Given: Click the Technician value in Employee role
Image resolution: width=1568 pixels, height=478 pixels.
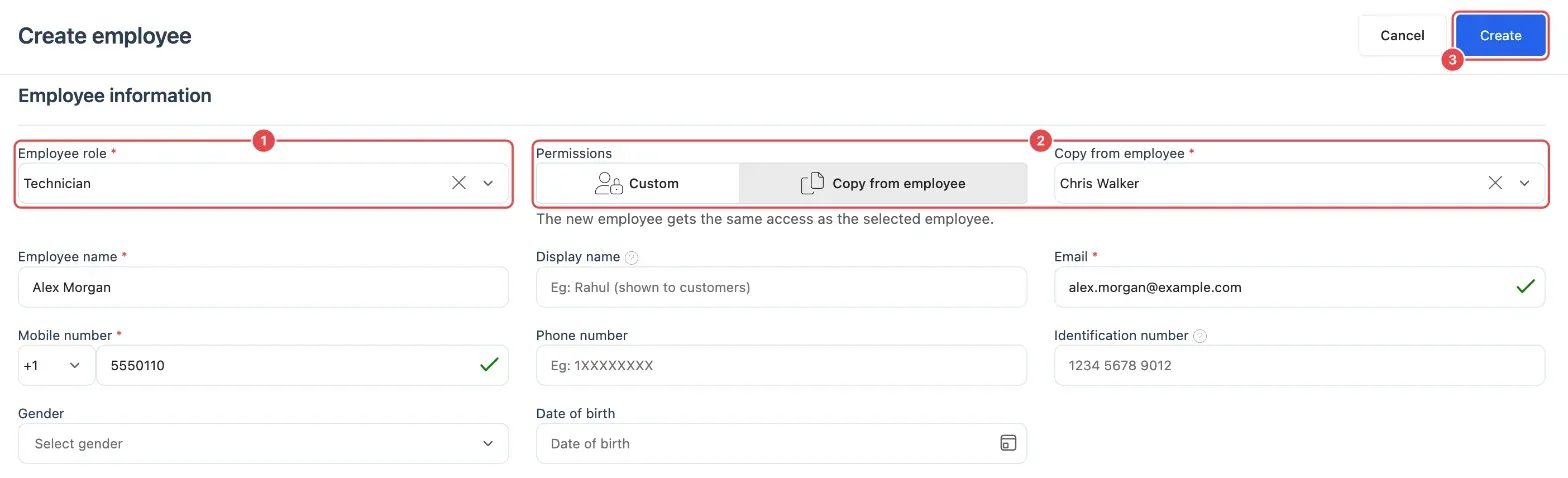Looking at the screenshot, I should 57,183.
